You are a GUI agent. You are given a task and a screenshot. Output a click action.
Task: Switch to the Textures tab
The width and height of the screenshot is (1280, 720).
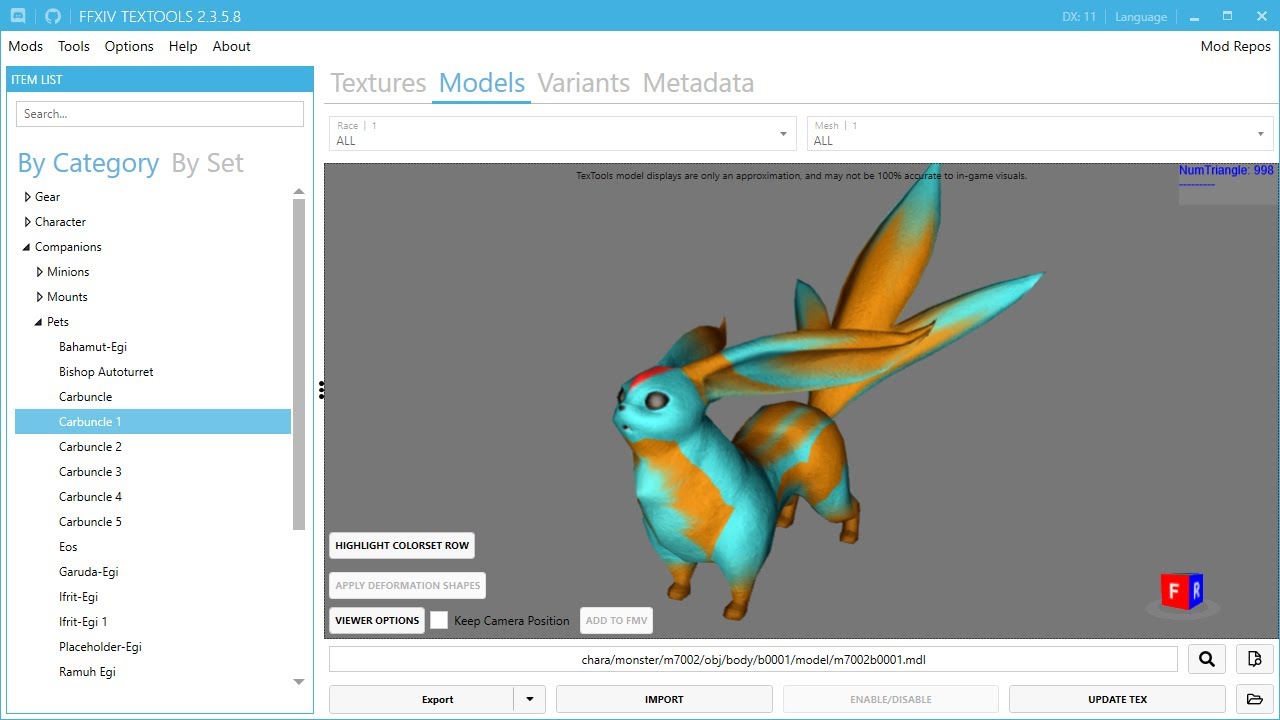pos(378,83)
